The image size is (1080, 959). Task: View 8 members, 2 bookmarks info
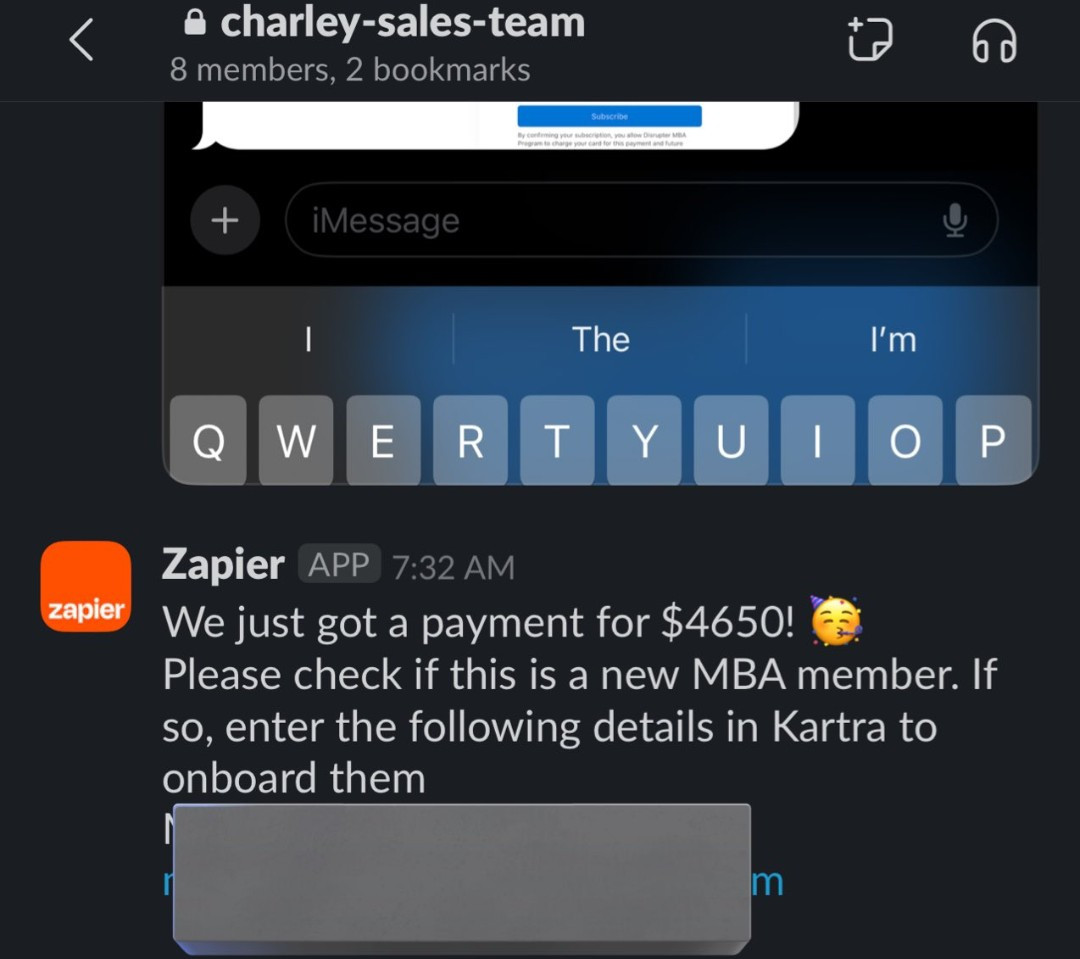tap(350, 70)
